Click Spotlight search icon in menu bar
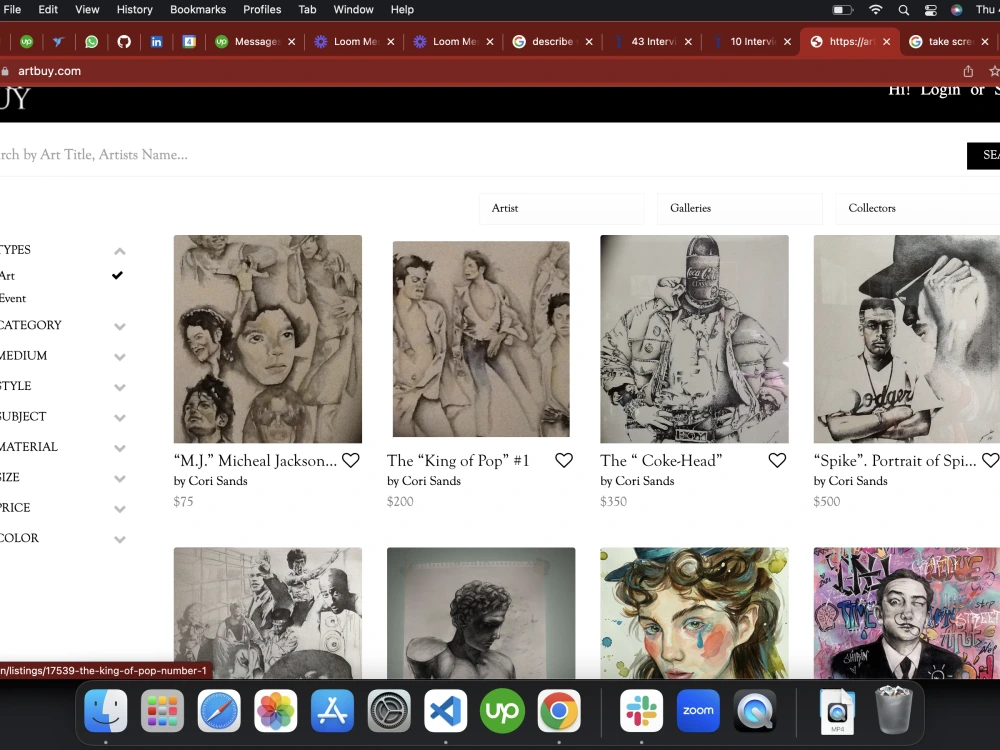 click(x=904, y=10)
